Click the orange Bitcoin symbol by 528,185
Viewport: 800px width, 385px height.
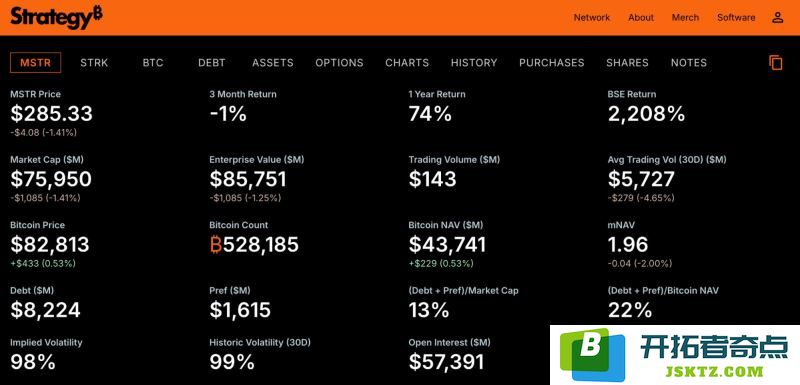point(216,245)
